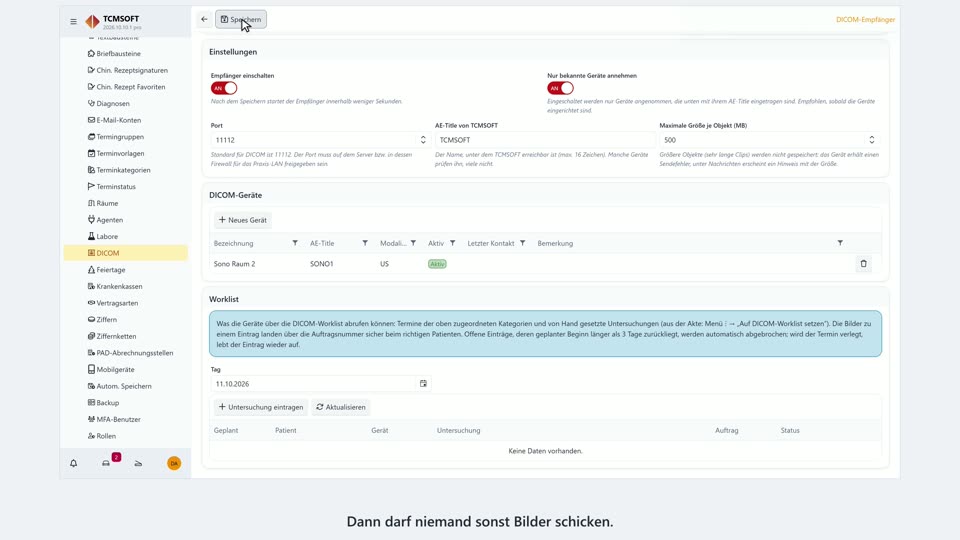960x540 pixels.
Task: Open the Letzter Kontakt column filter
Action: coord(522,243)
